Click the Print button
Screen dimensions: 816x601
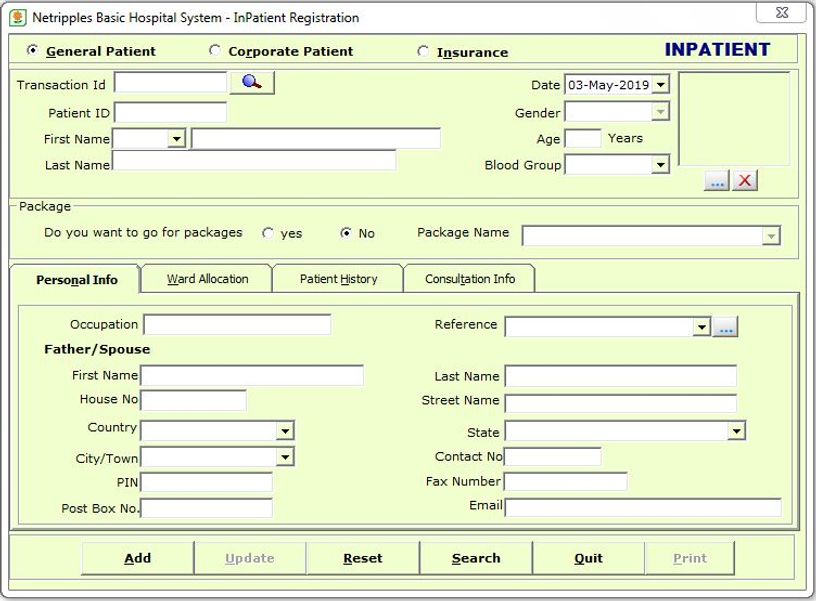(x=690, y=558)
